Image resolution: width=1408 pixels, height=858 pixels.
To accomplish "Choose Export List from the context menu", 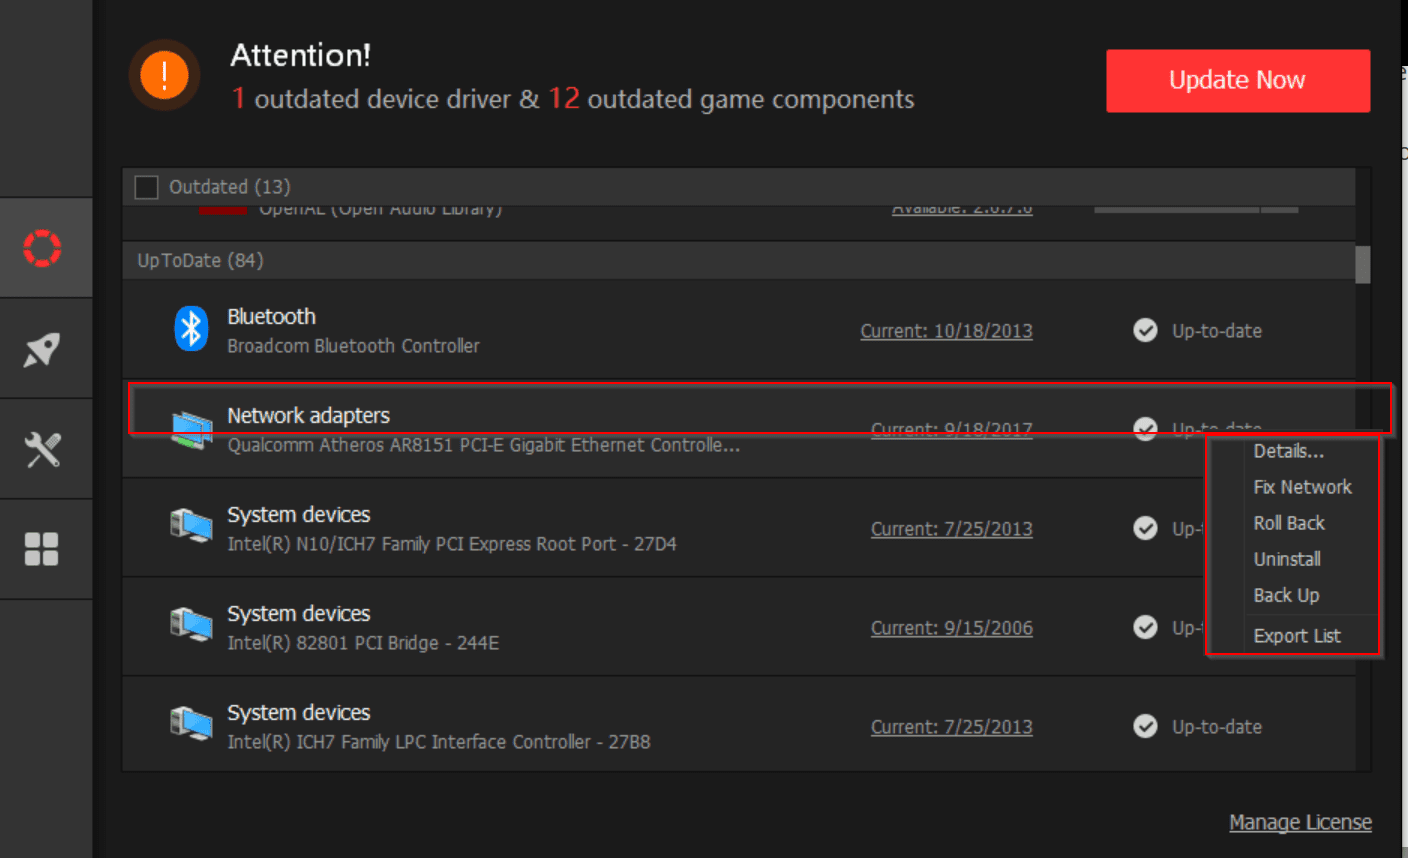I will pos(1297,636).
